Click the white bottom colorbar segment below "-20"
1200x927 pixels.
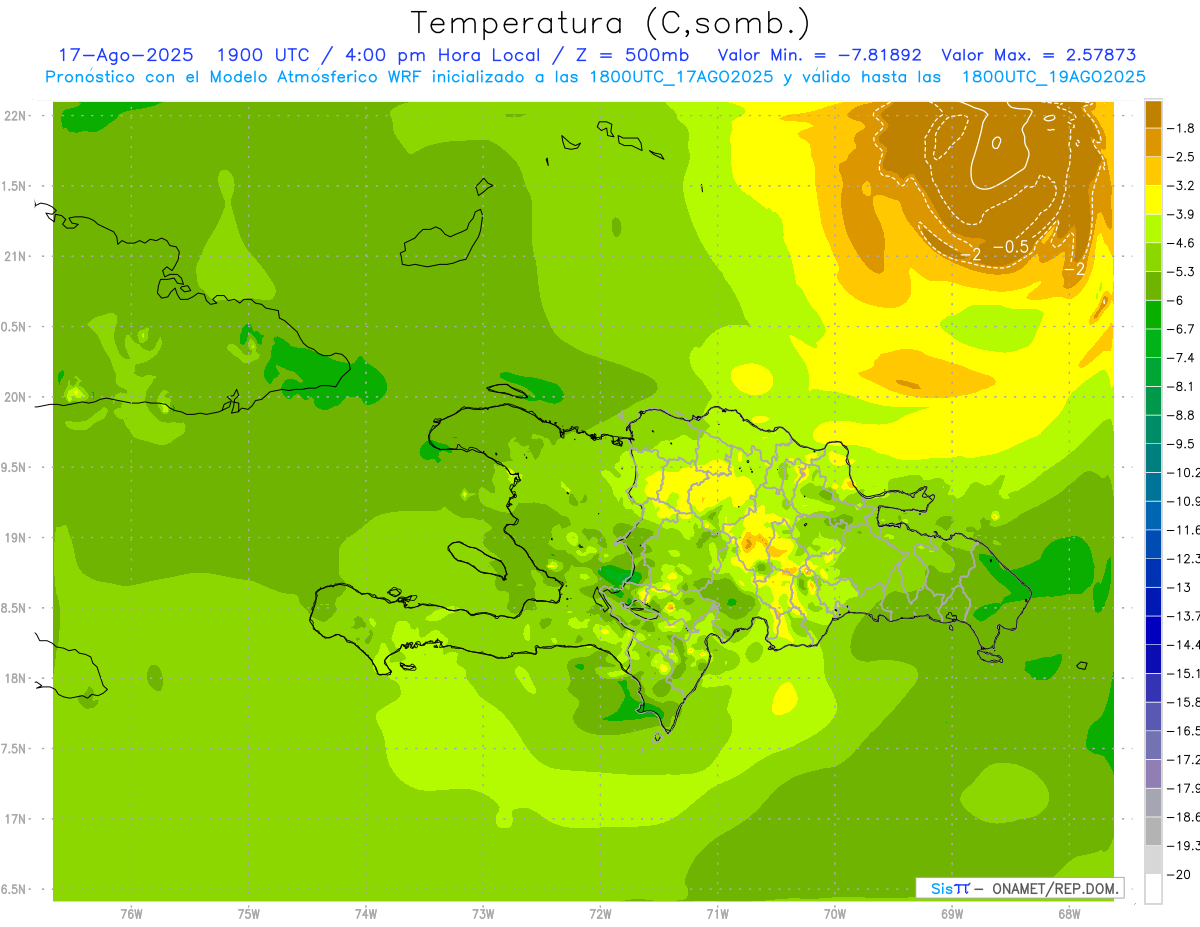(x=1153, y=888)
